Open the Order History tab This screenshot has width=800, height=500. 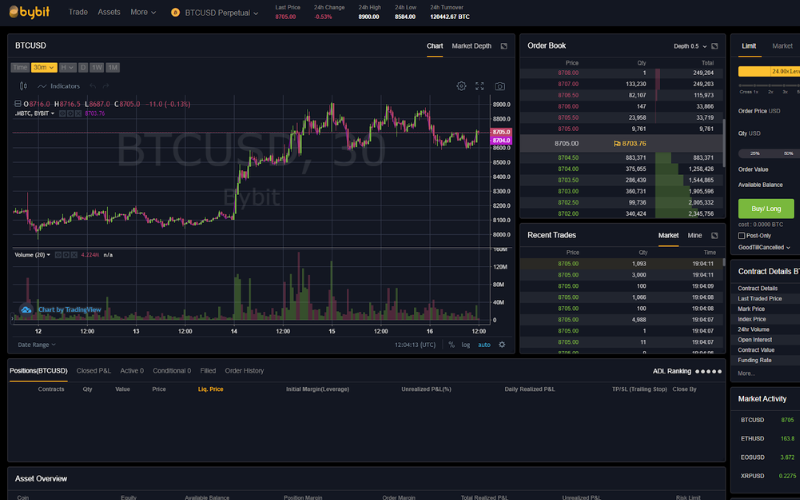click(244, 371)
